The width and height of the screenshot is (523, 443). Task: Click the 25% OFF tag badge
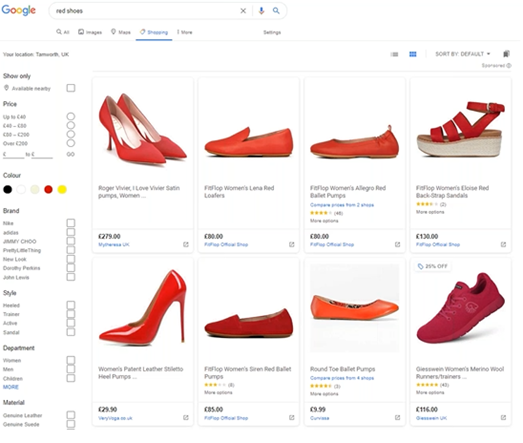tap(433, 266)
